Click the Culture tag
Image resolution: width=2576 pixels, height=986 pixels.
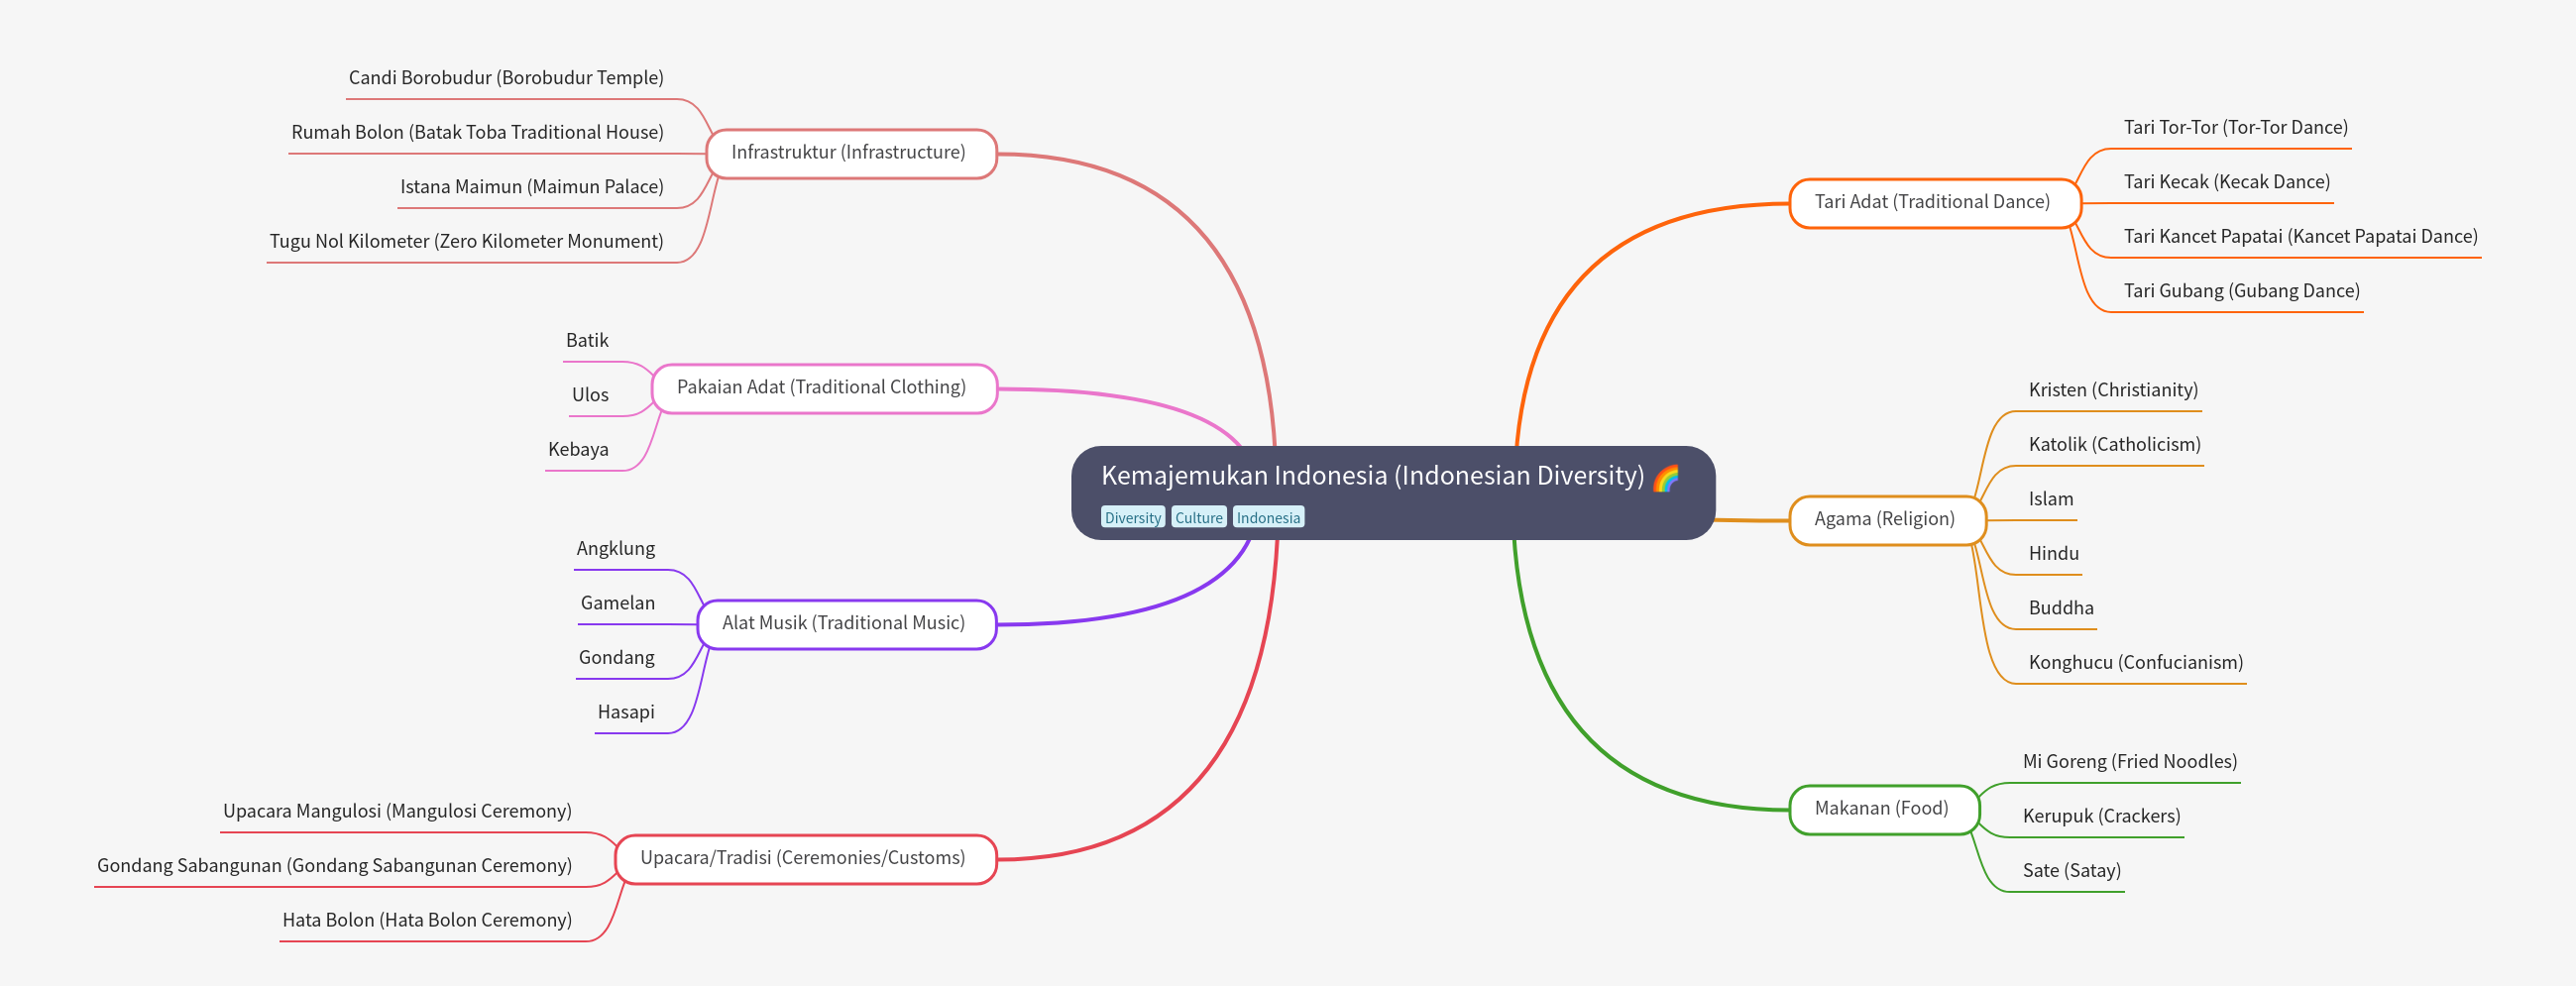tap(1198, 517)
